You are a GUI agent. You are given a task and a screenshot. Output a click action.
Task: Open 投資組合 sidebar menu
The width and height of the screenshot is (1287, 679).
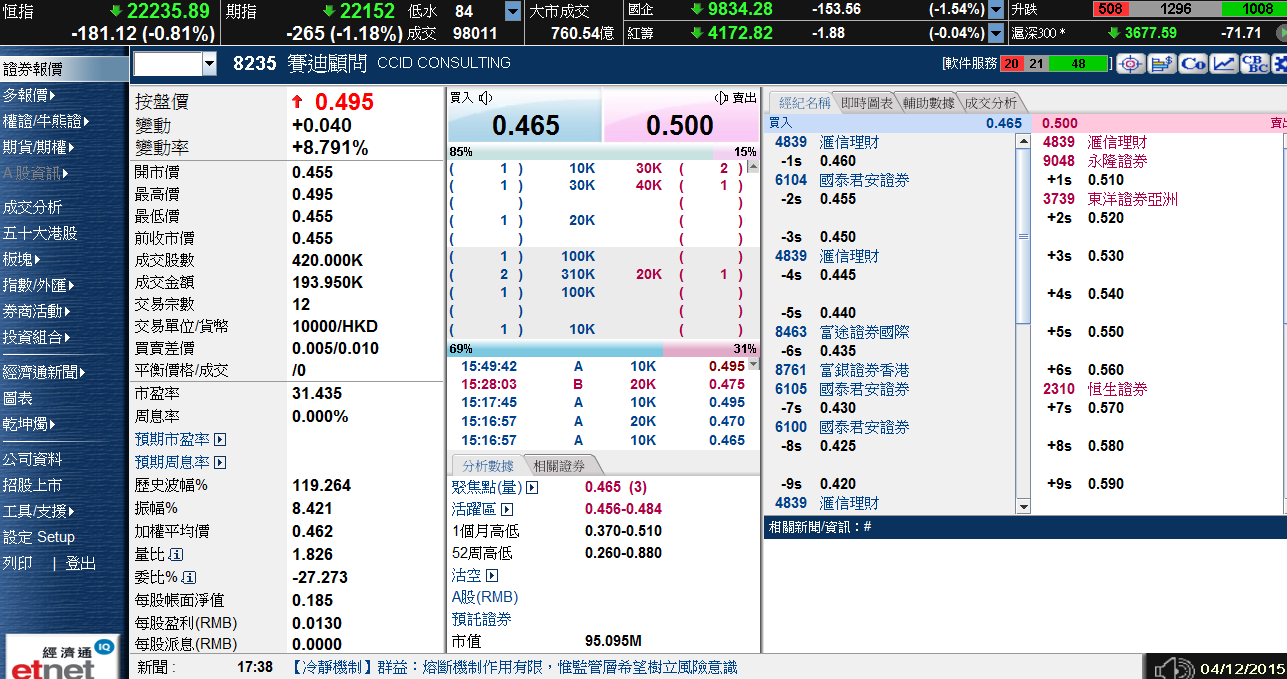(36, 337)
